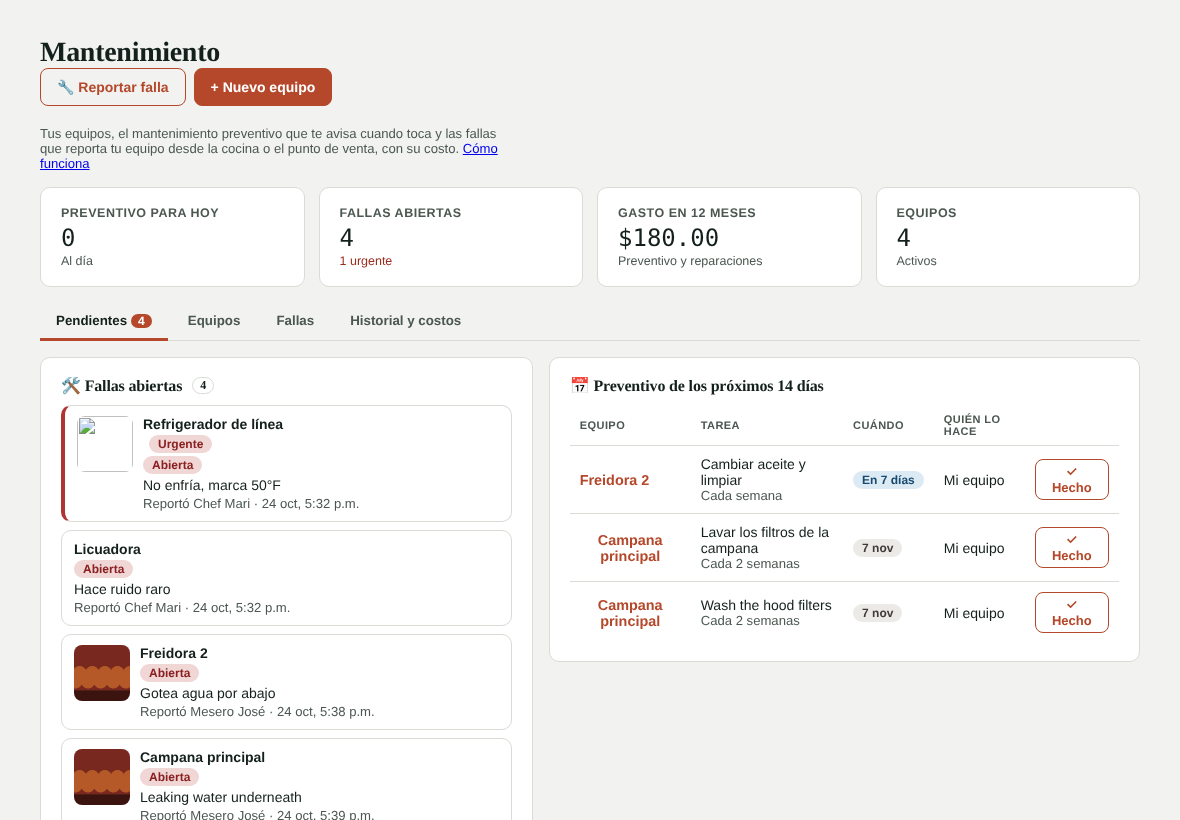Viewport: 1180px width, 820px height.
Task: Click the wrench icon in Reportar falla
Action: (x=65, y=87)
